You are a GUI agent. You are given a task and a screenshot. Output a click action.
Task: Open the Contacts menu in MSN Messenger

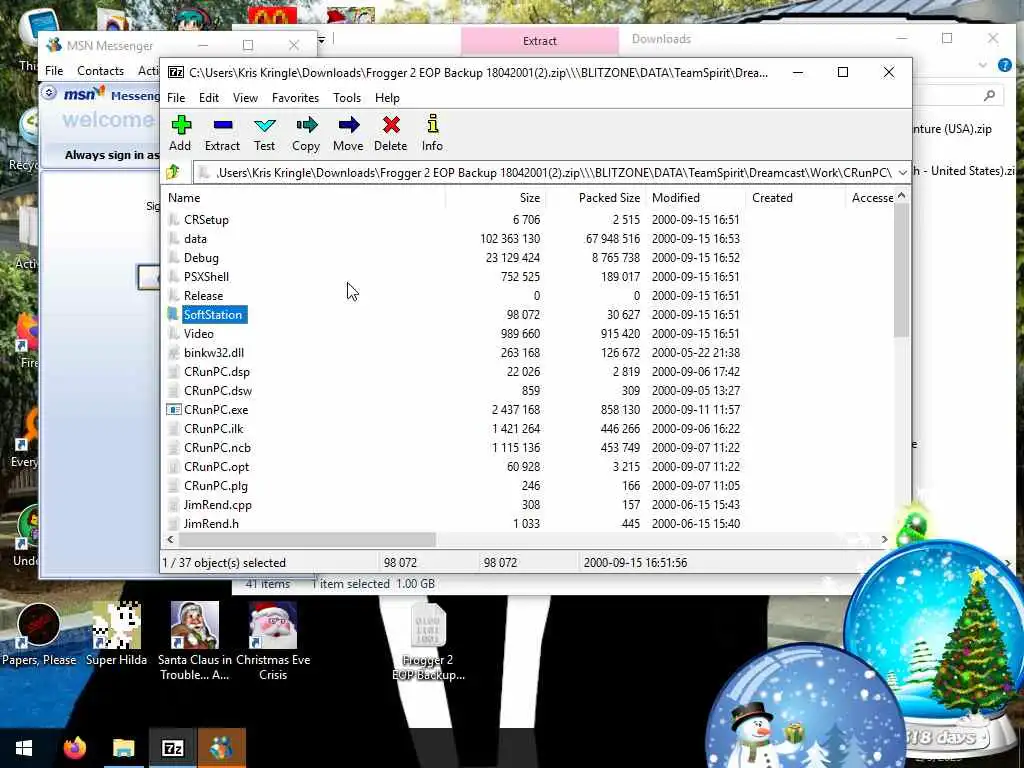coord(101,71)
